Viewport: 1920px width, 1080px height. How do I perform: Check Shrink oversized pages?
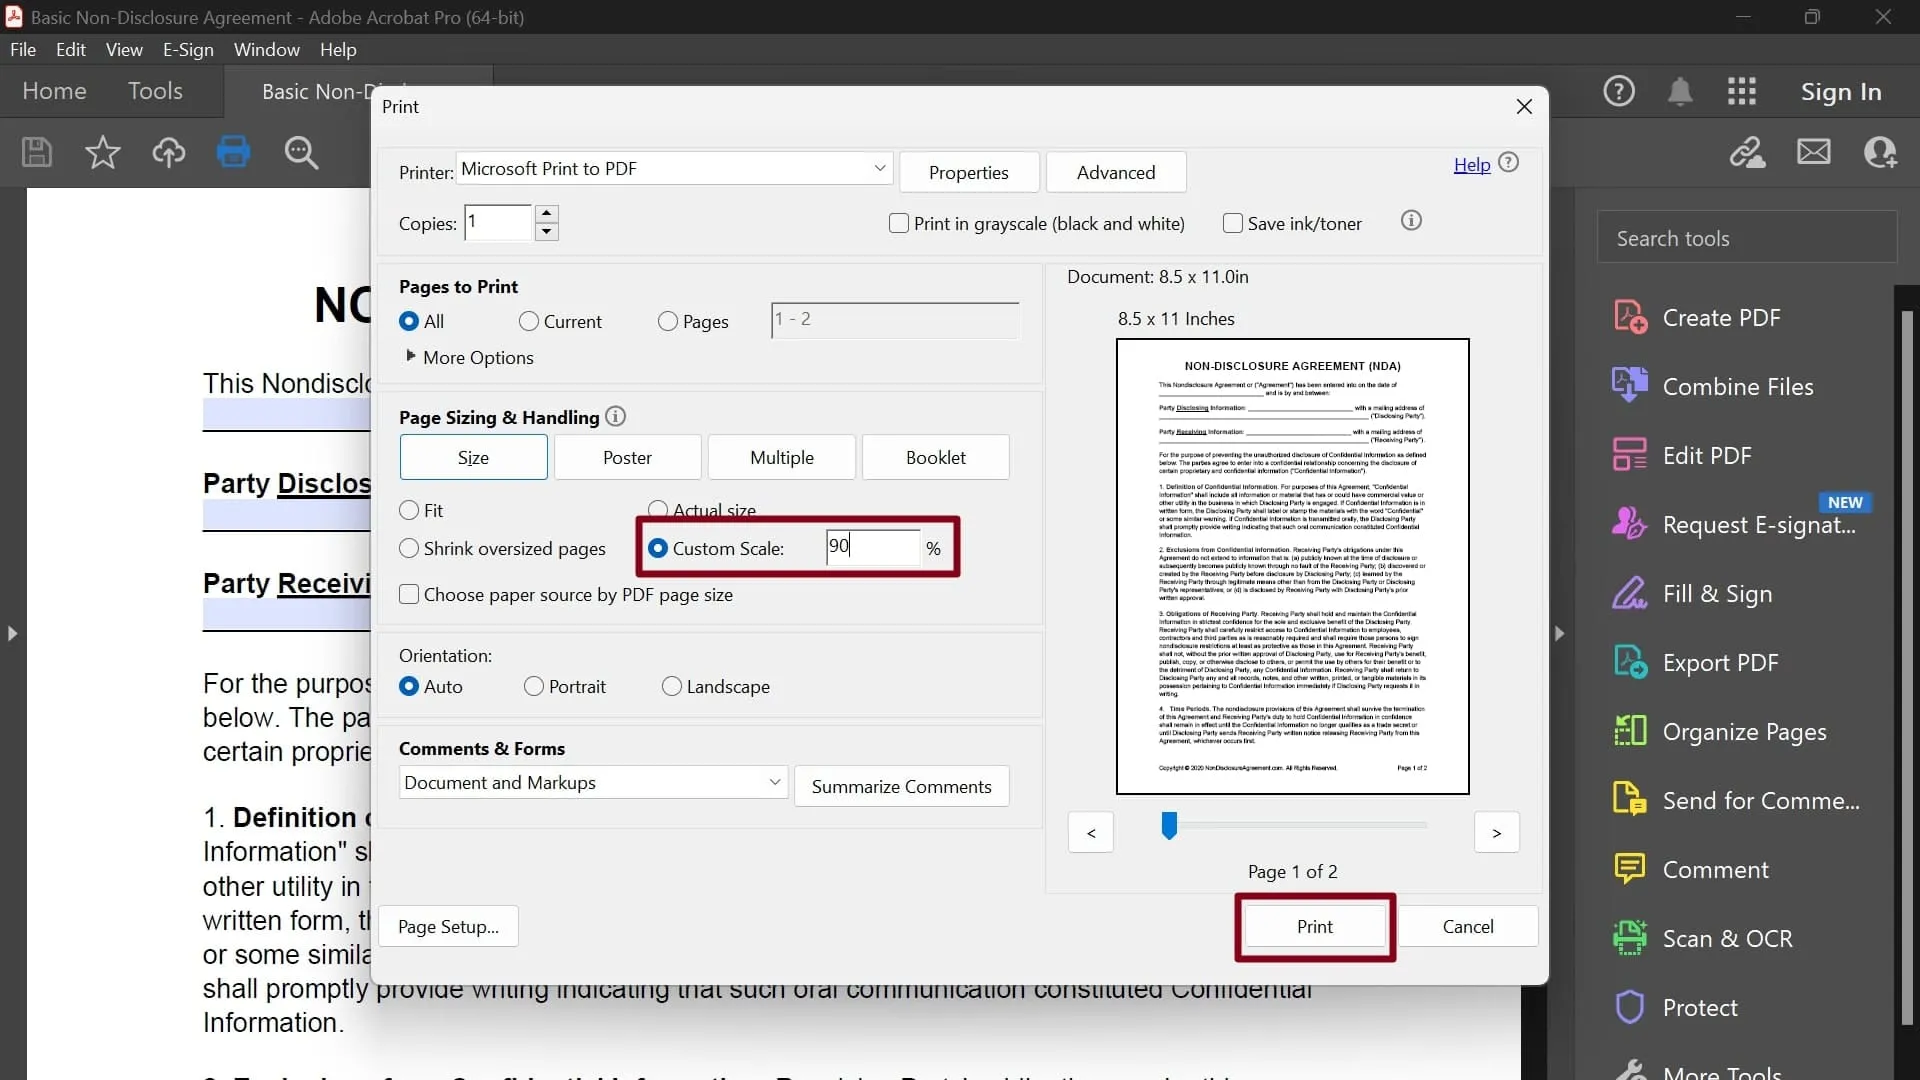(410, 548)
